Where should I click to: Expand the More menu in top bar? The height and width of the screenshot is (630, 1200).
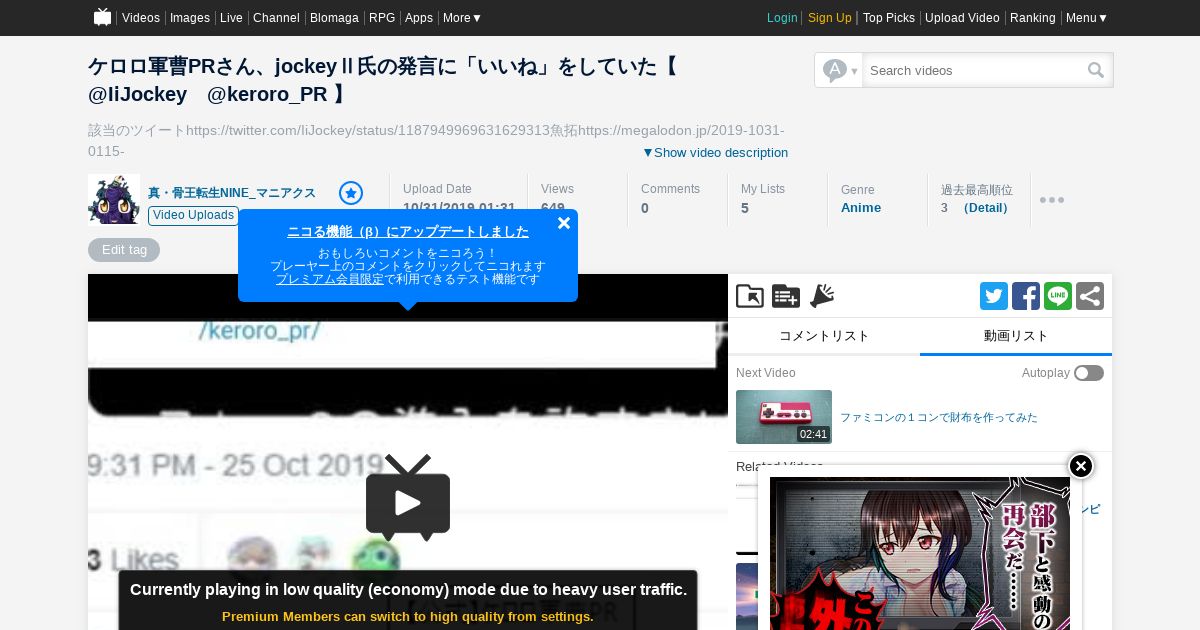463,18
